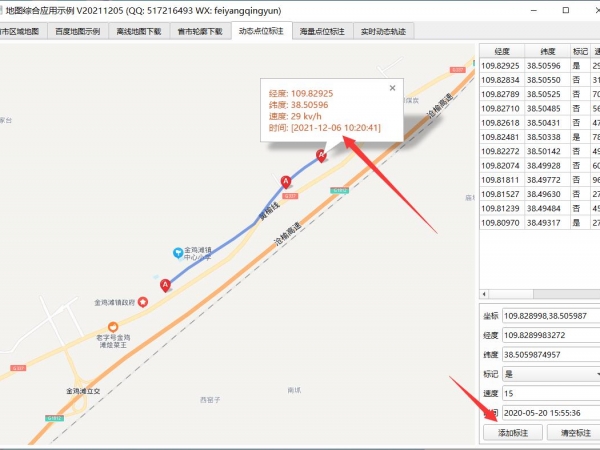Image resolution: width=600 pixels, height=450 pixels.
Task: Click the 添加标注 button
Action: point(513,433)
